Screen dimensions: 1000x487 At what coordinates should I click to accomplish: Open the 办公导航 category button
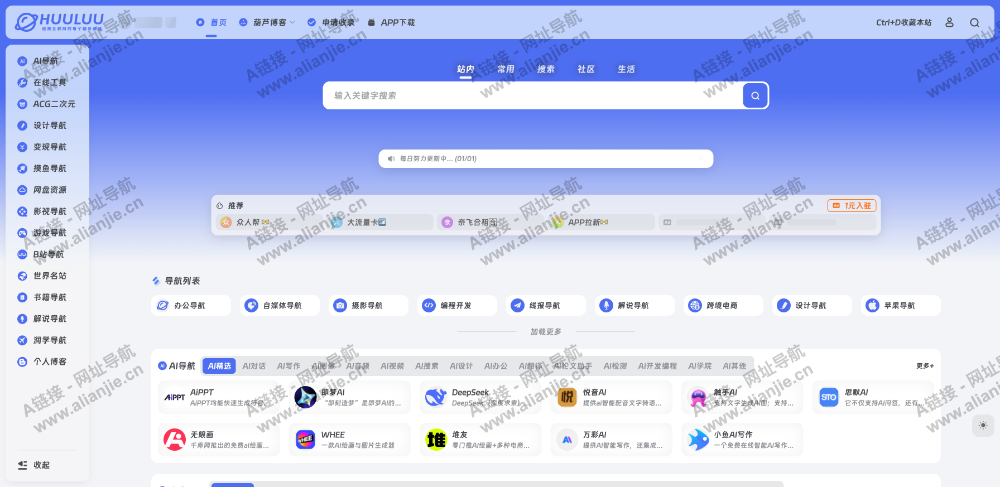191,305
